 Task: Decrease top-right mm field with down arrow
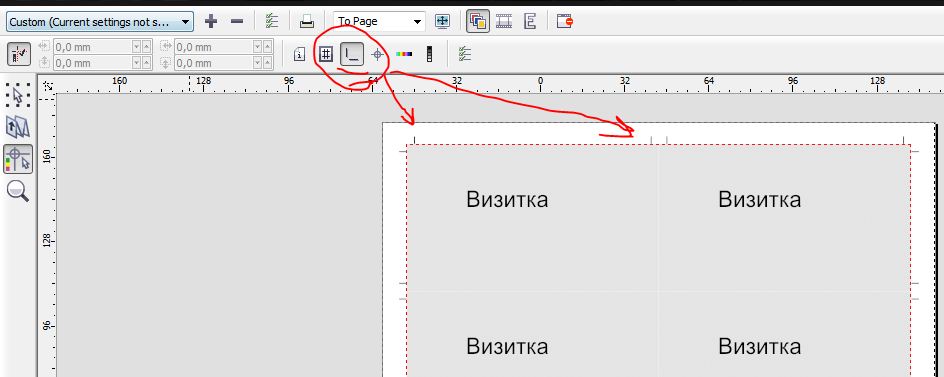(x=258, y=47)
